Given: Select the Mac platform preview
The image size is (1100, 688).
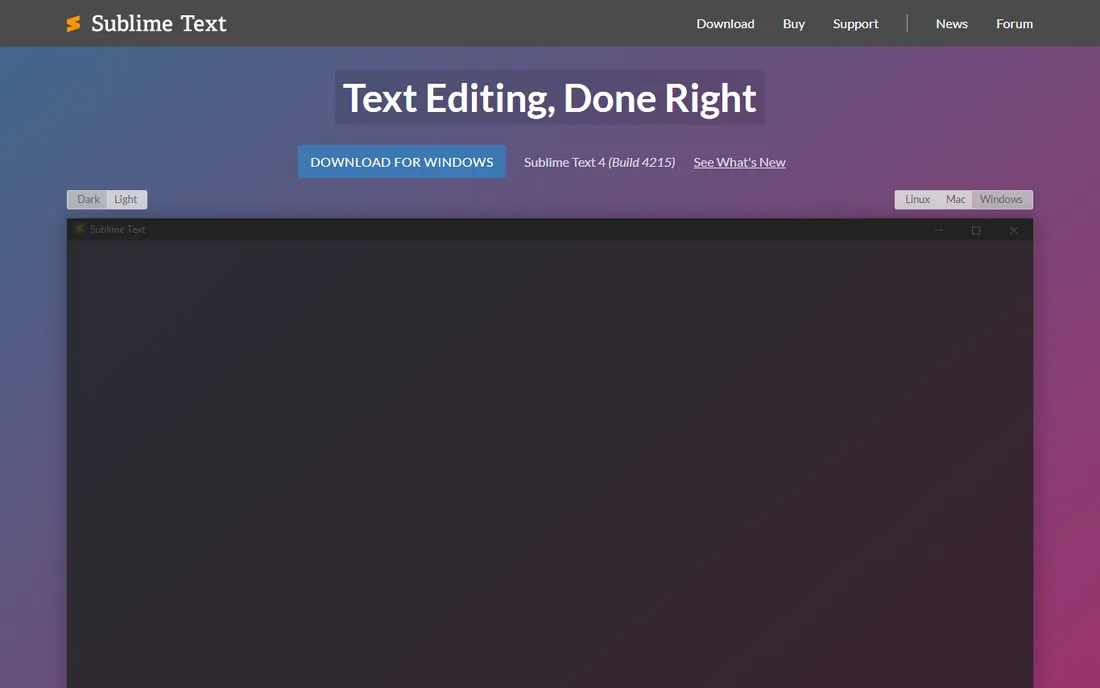Looking at the screenshot, I should click(x=955, y=199).
